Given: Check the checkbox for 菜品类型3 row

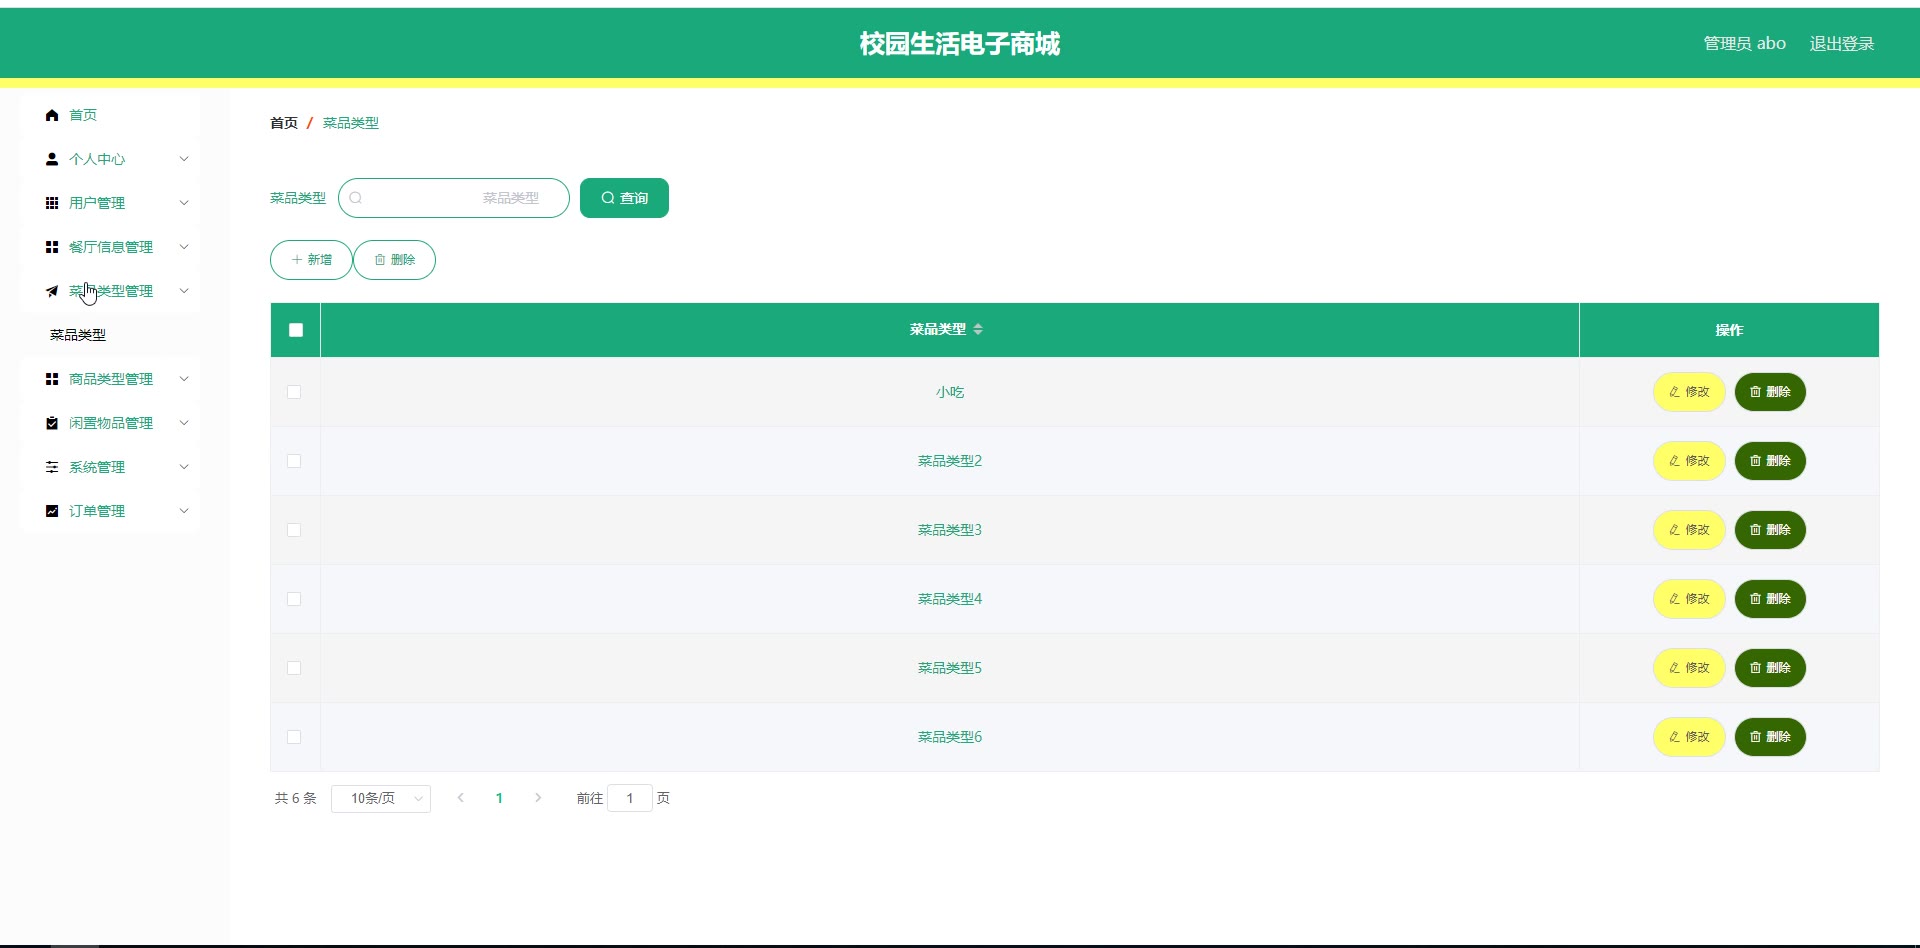Looking at the screenshot, I should pyautogui.click(x=294, y=530).
